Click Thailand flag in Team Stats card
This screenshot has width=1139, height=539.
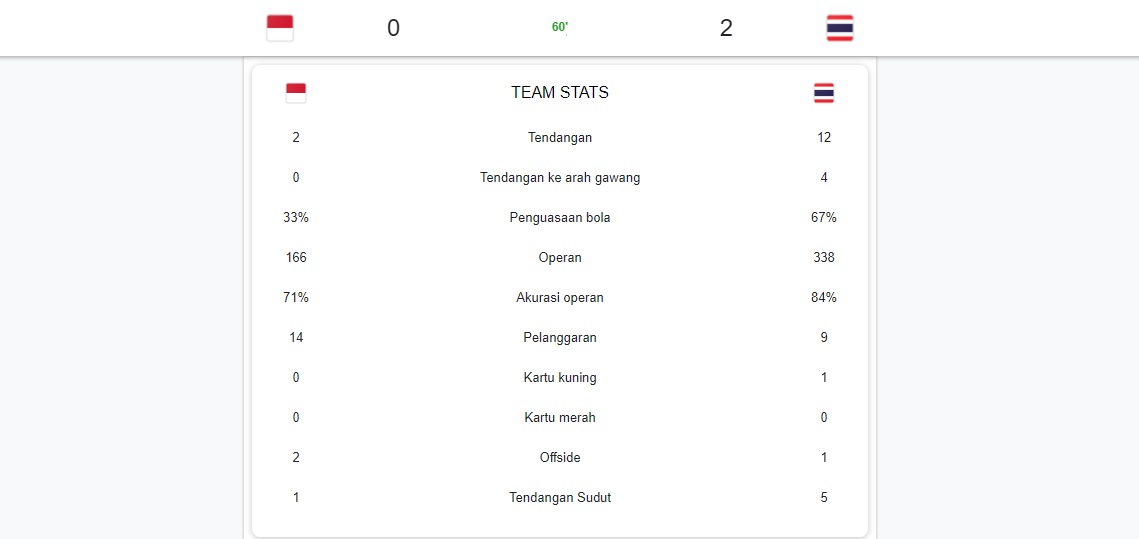824,93
